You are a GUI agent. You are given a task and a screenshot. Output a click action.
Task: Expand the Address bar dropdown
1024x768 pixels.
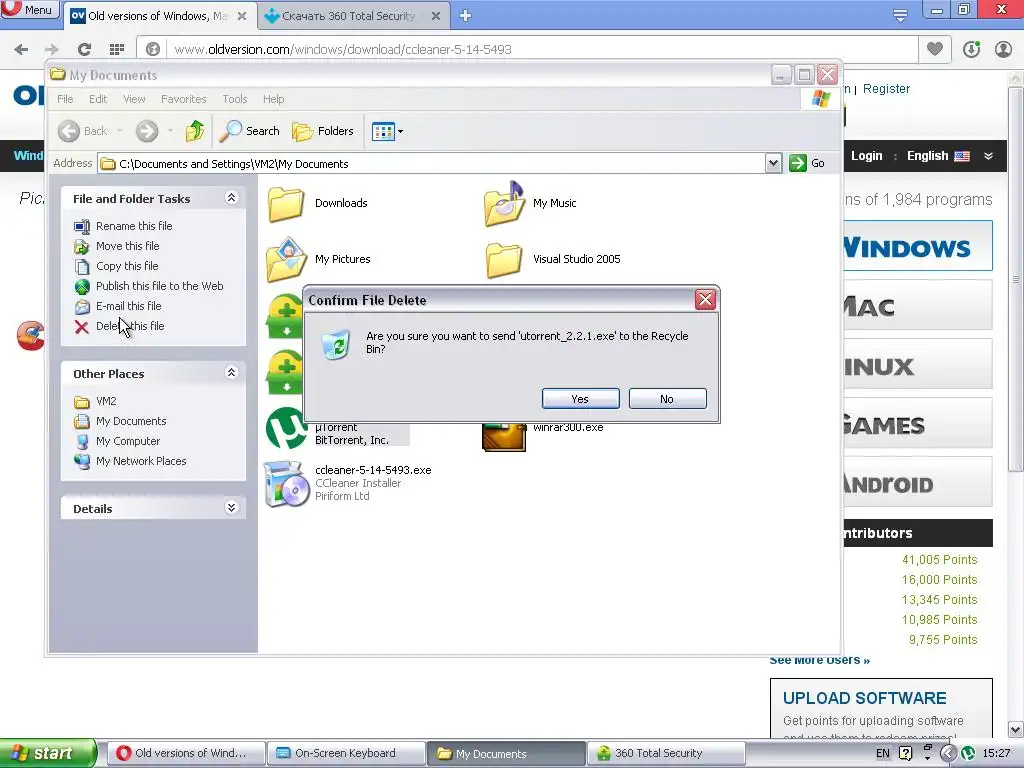tap(773, 163)
